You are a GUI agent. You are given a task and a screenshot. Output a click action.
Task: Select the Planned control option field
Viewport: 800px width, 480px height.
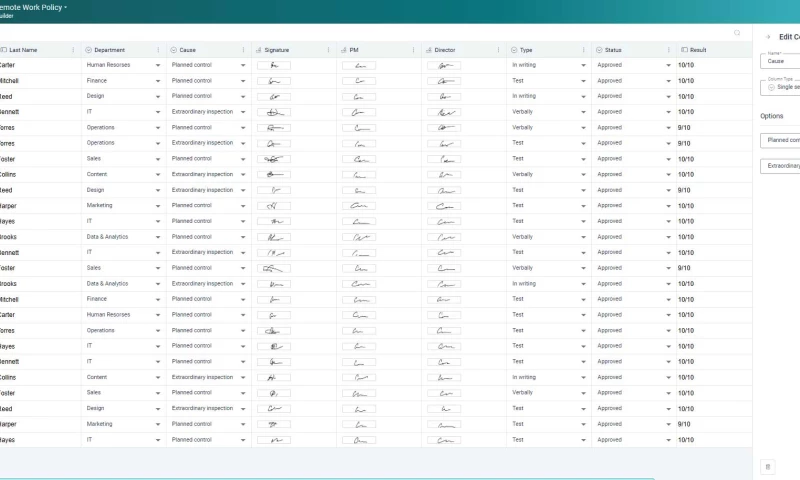pyautogui.click(x=781, y=140)
